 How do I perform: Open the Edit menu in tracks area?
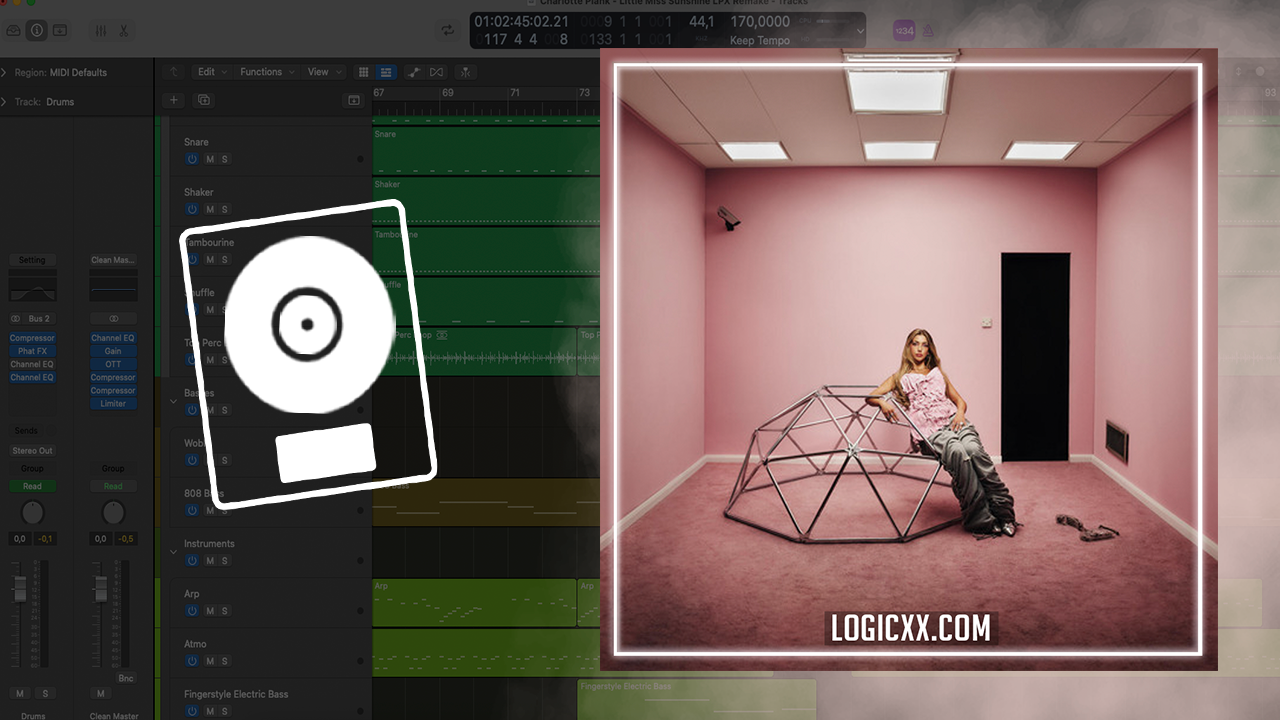211,72
